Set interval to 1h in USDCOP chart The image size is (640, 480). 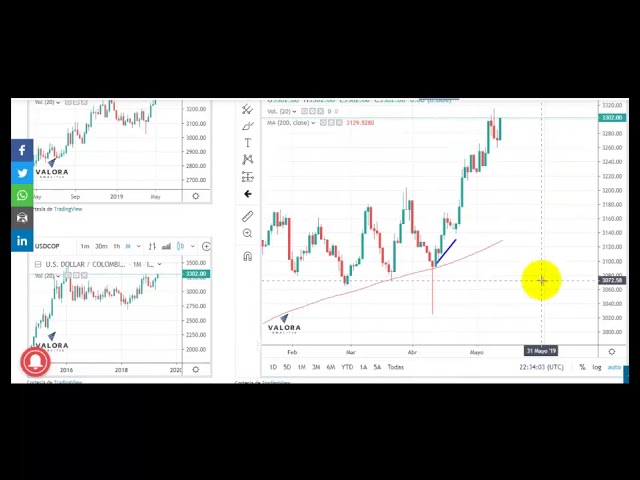(117, 246)
